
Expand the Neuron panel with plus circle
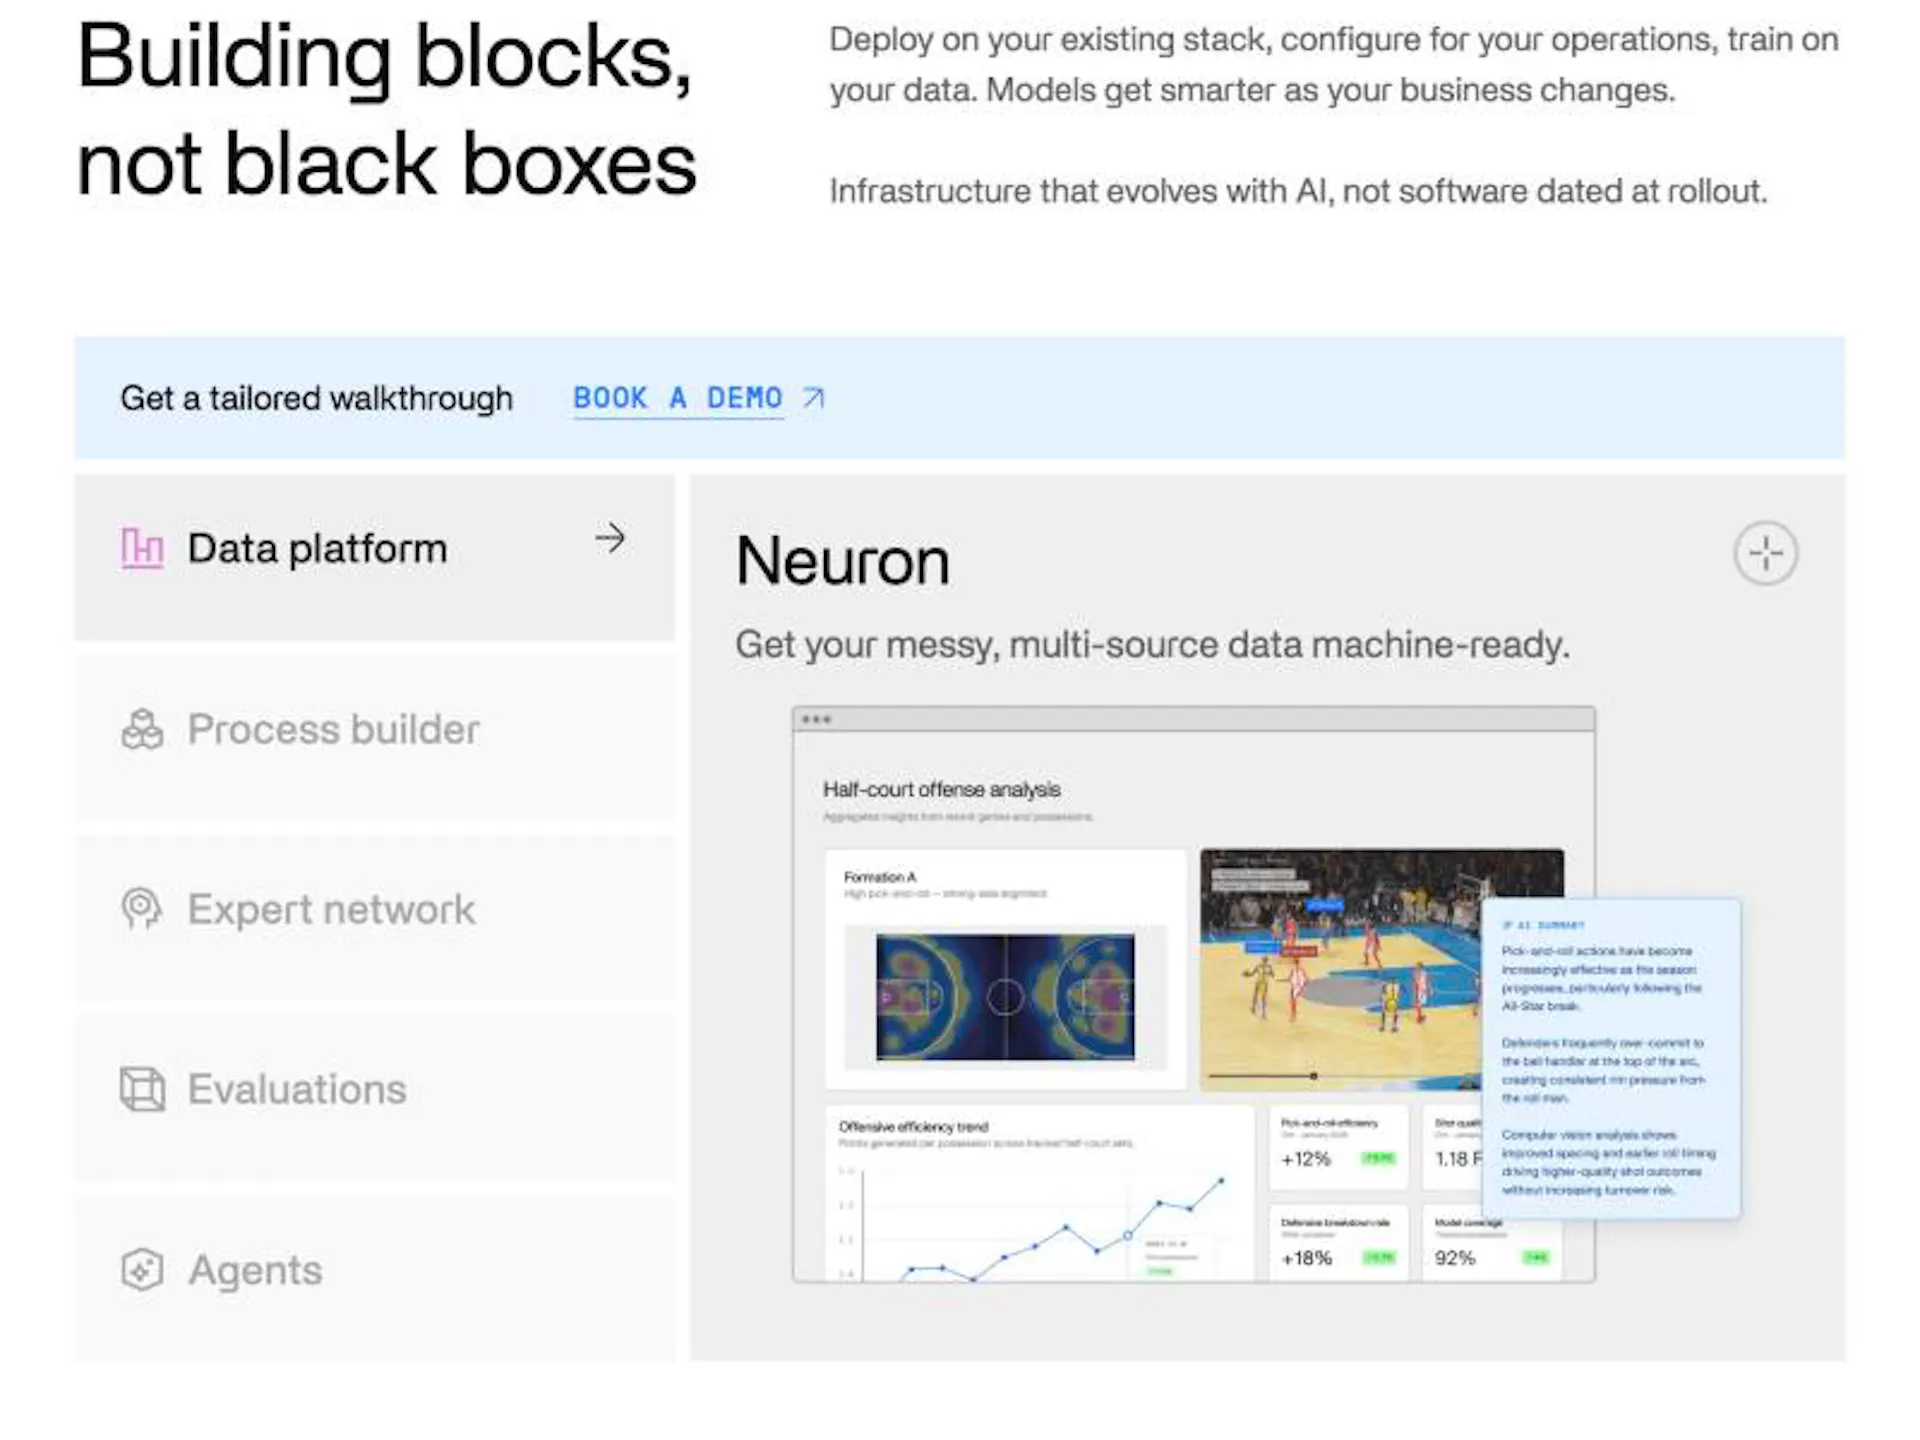tap(1766, 553)
